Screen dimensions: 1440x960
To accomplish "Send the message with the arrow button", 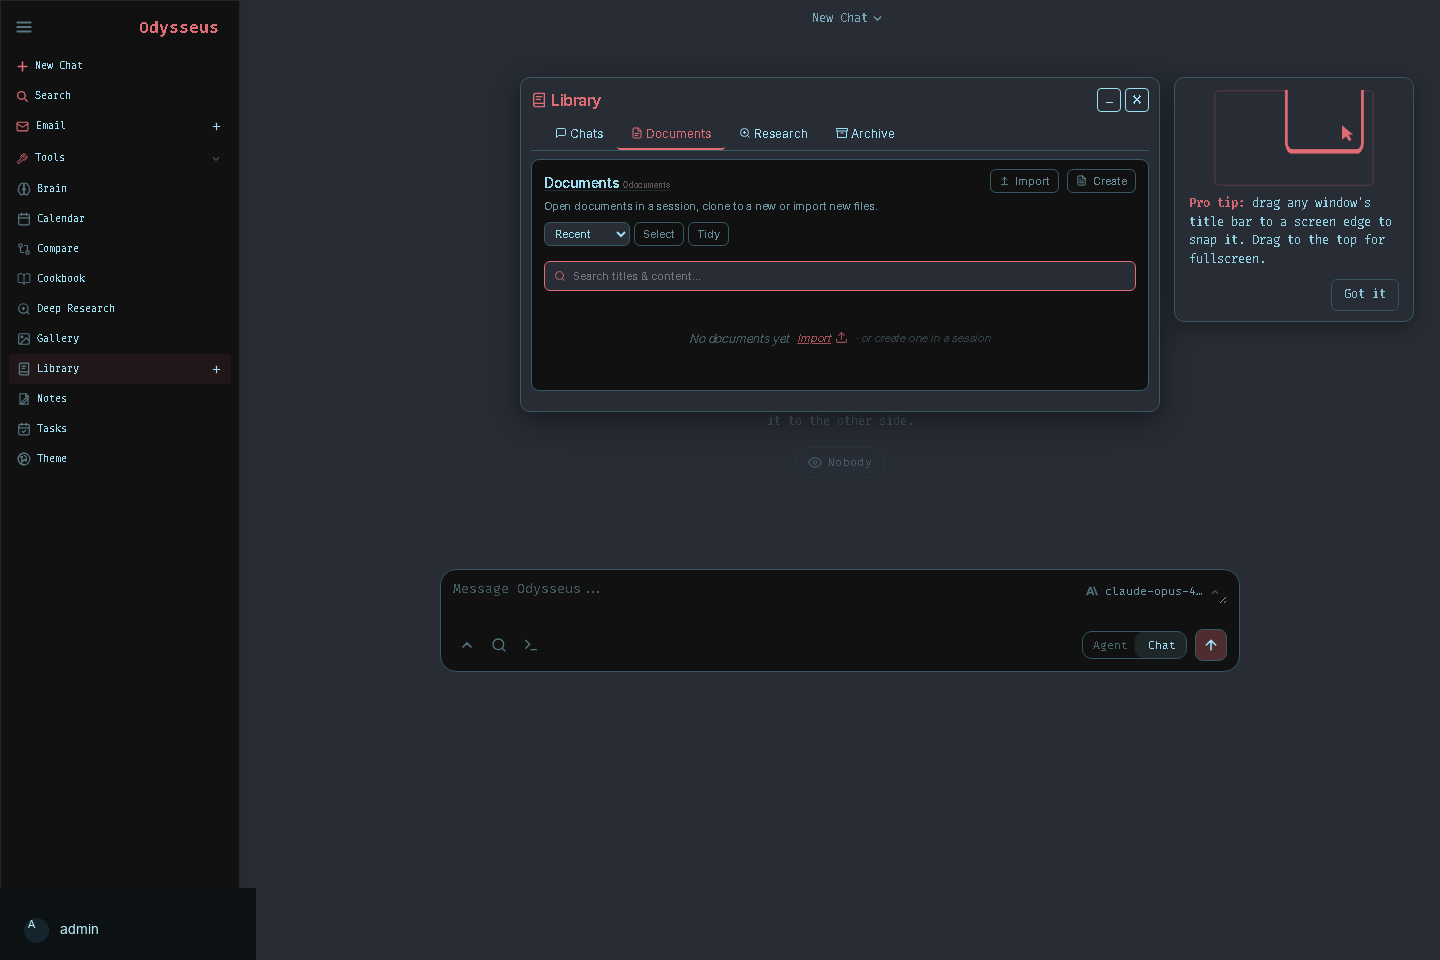I will pos(1211,645).
